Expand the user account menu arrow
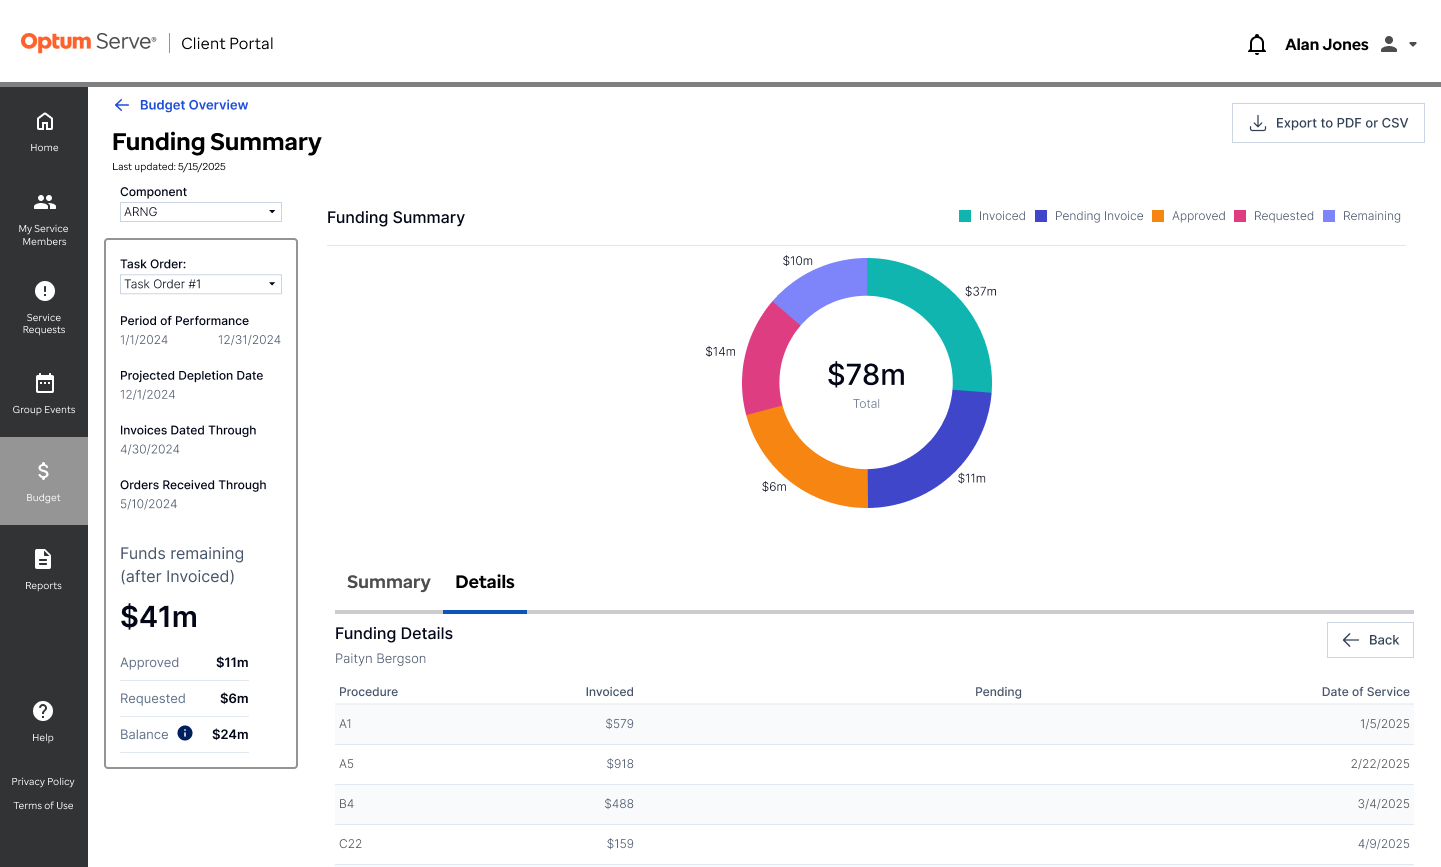This screenshot has height=867, width=1441. tap(1413, 44)
